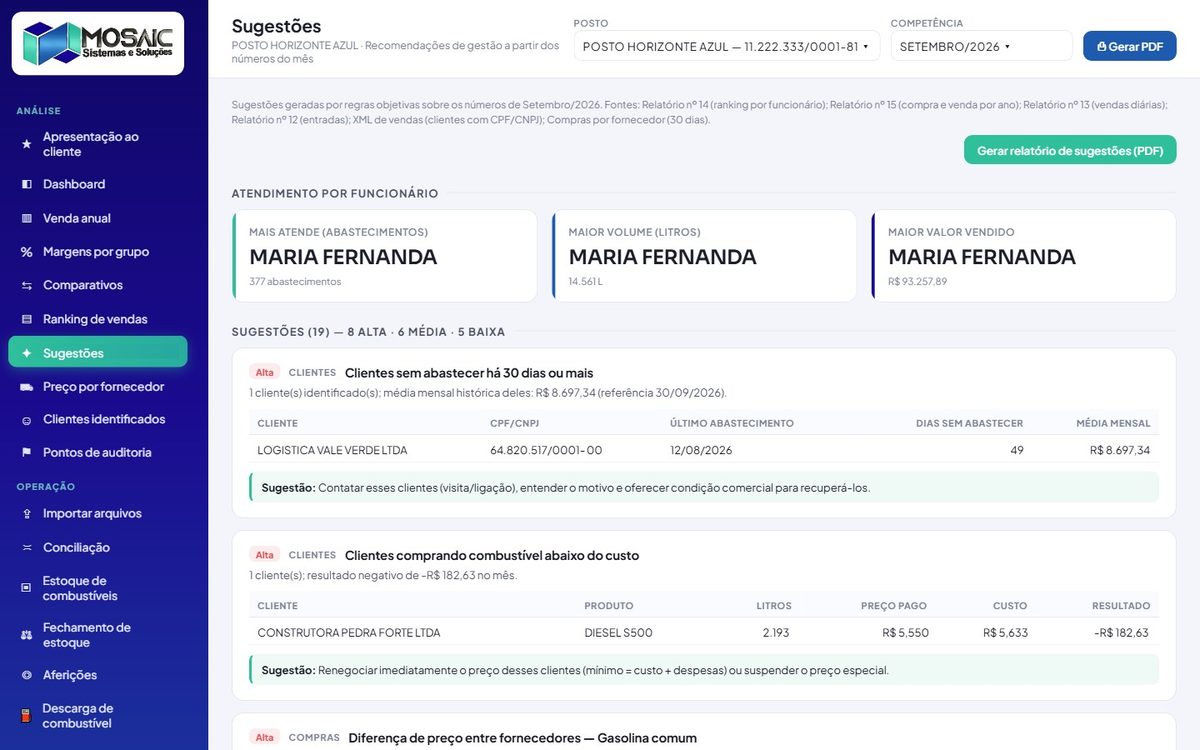1200x750 pixels.
Task: Click the 49 days without fueling value
Action: pyautogui.click(x=1017, y=450)
